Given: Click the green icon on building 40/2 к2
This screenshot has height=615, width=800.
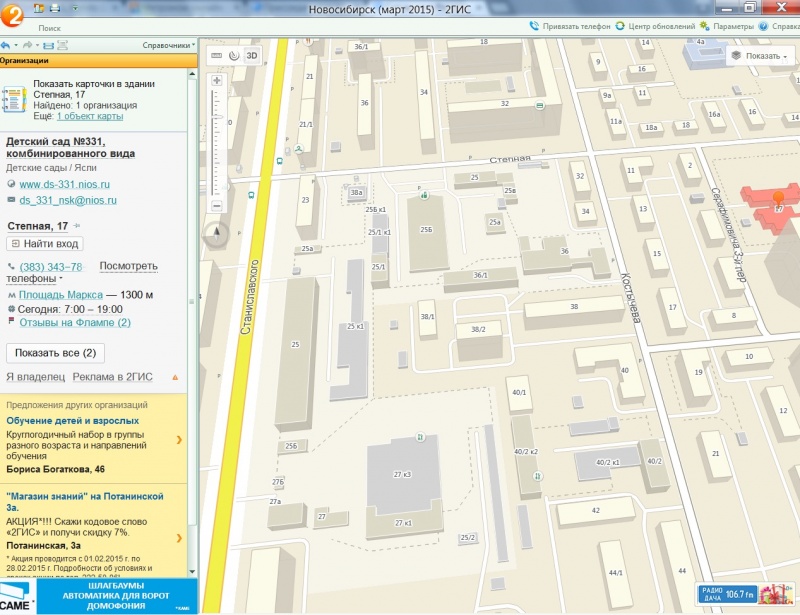Looking at the screenshot, I should point(537,476).
